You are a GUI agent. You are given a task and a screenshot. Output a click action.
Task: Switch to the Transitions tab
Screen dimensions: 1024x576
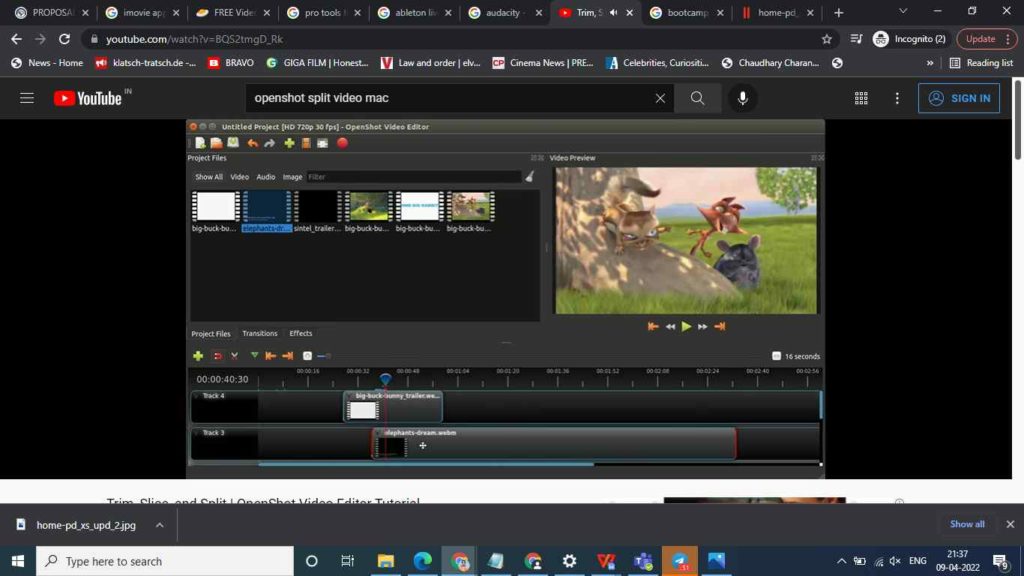tap(260, 333)
